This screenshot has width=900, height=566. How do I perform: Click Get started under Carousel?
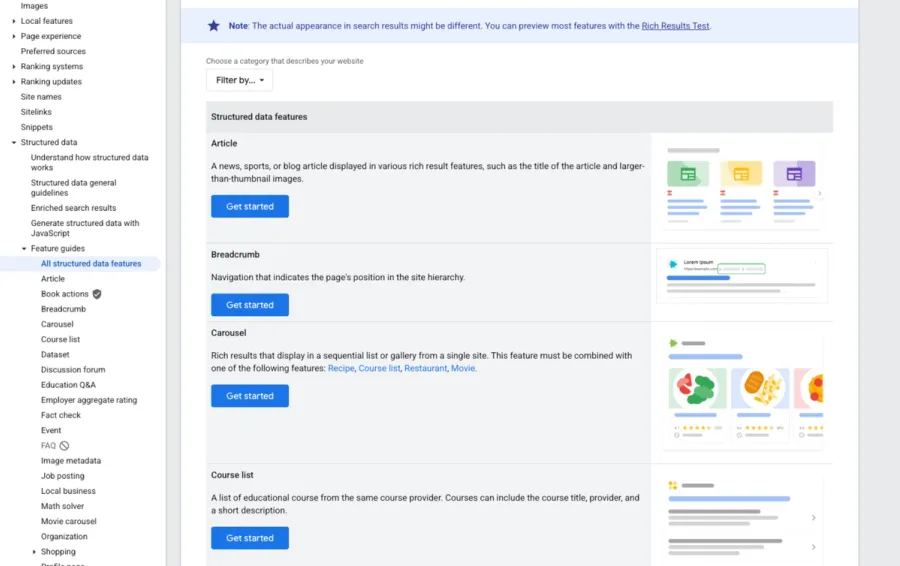pyautogui.click(x=250, y=396)
